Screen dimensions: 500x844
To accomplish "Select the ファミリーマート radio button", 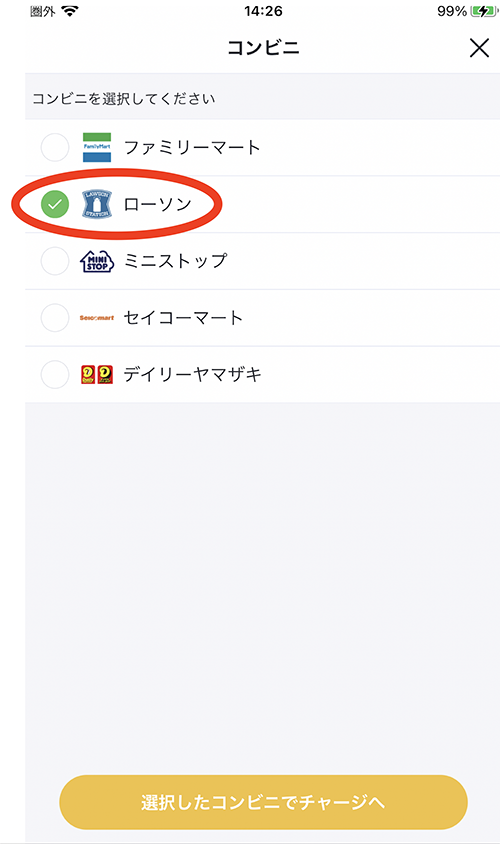I will 55,147.
